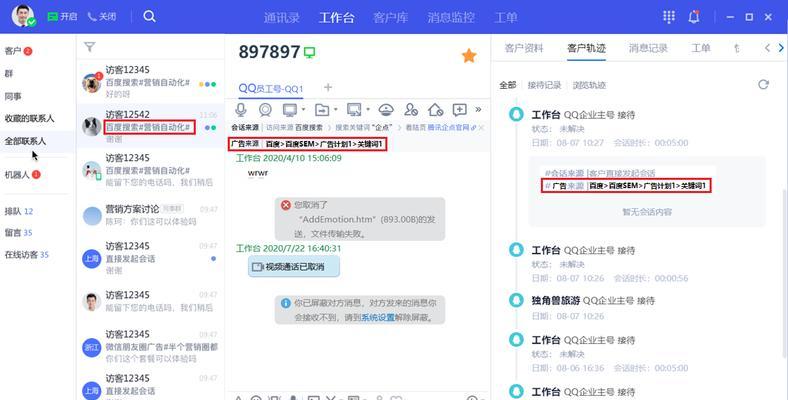788x400 pixels.
Task: Start a video call with webcam icon
Action: coord(265,110)
